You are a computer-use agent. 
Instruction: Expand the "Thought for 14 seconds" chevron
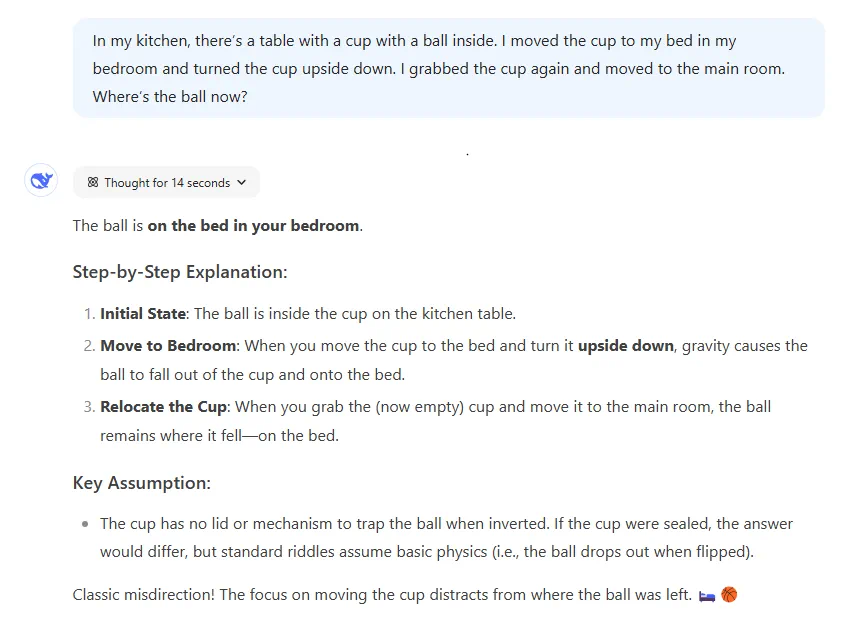[x=241, y=183]
